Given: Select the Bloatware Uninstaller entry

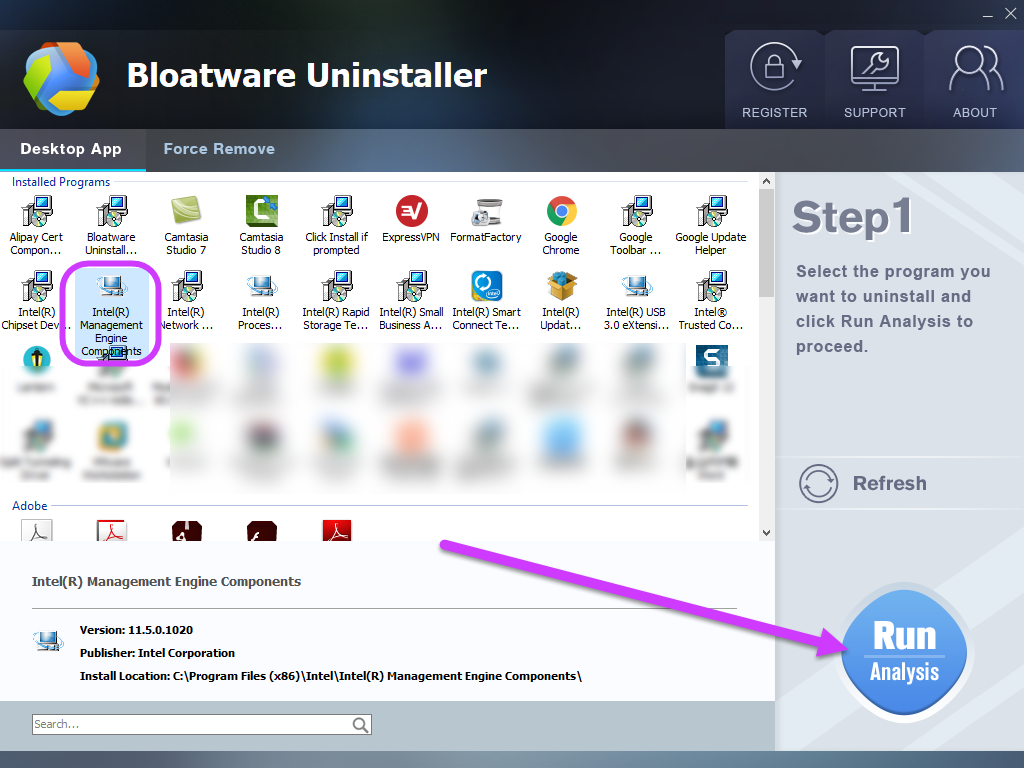Looking at the screenshot, I should click(x=111, y=215).
